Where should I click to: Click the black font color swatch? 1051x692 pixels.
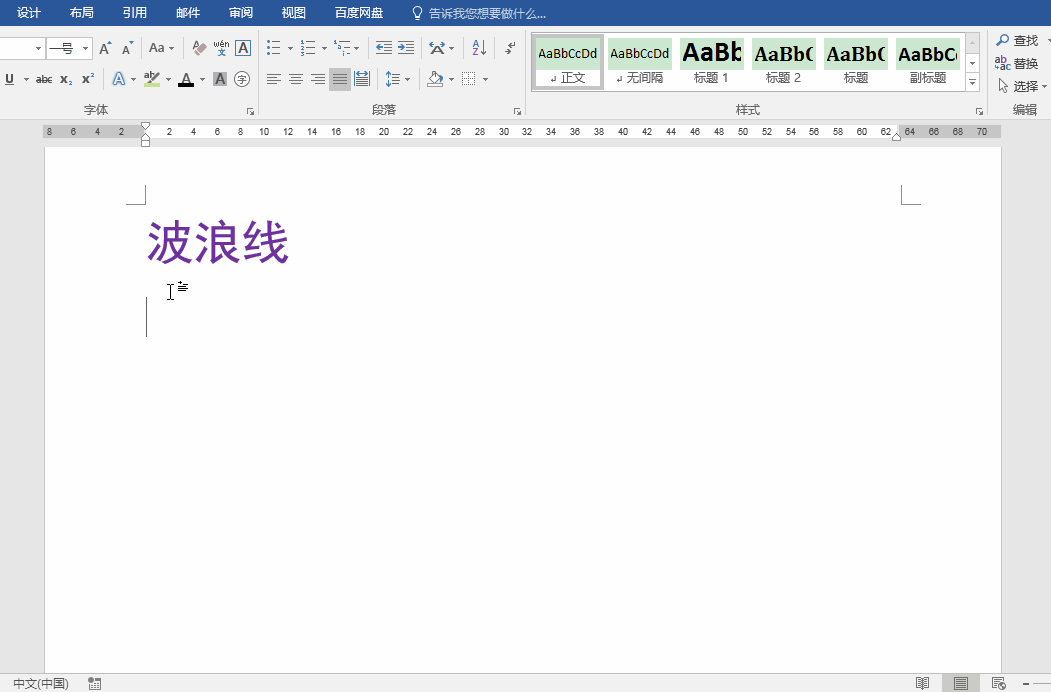(x=185, y=79)
